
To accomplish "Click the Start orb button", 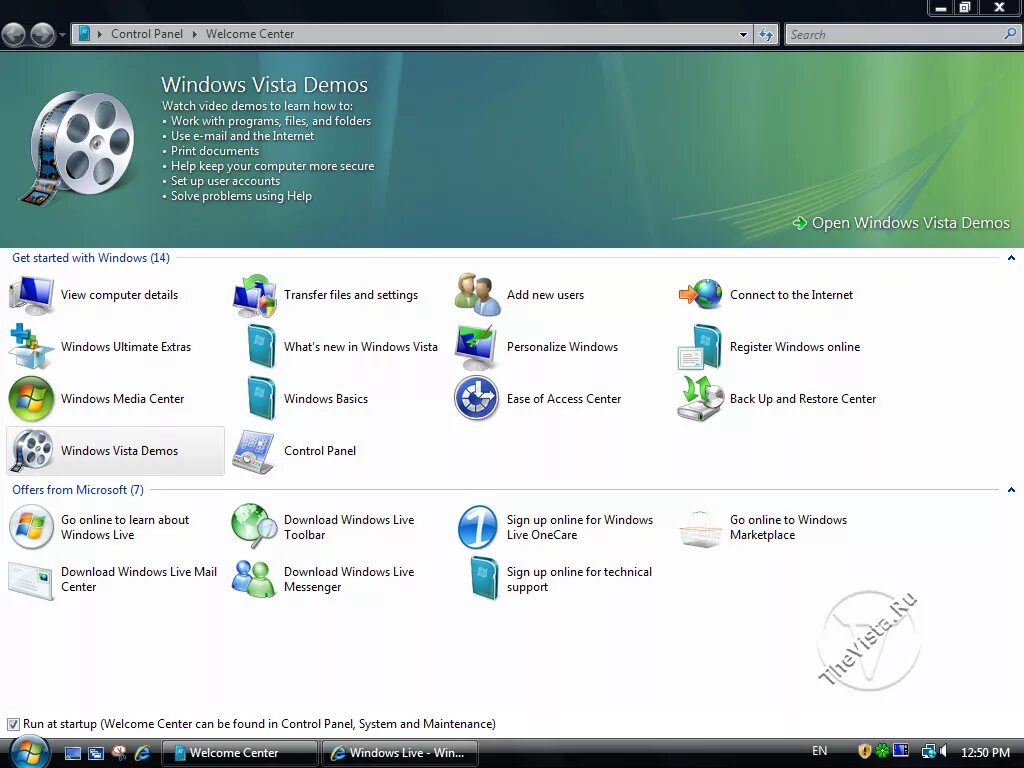I will pos(29,751).
